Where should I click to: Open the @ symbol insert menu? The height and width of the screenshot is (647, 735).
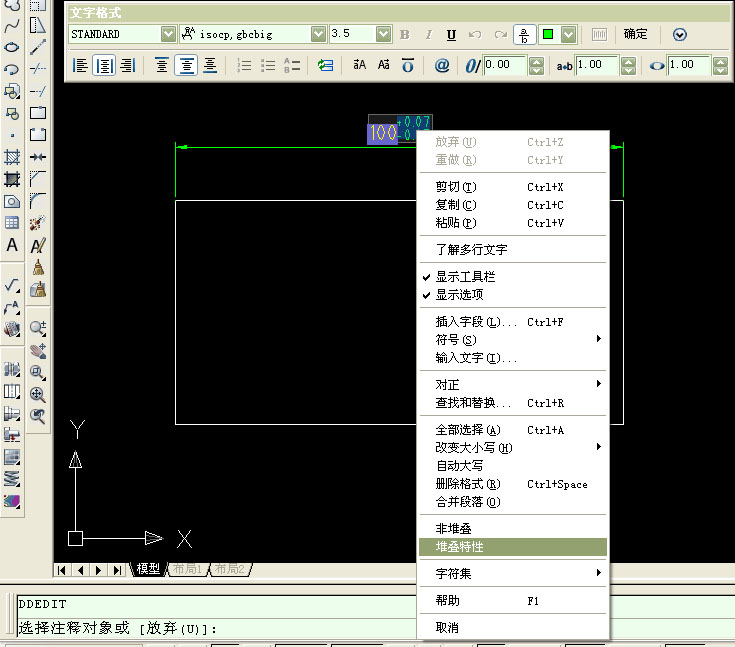442,65
